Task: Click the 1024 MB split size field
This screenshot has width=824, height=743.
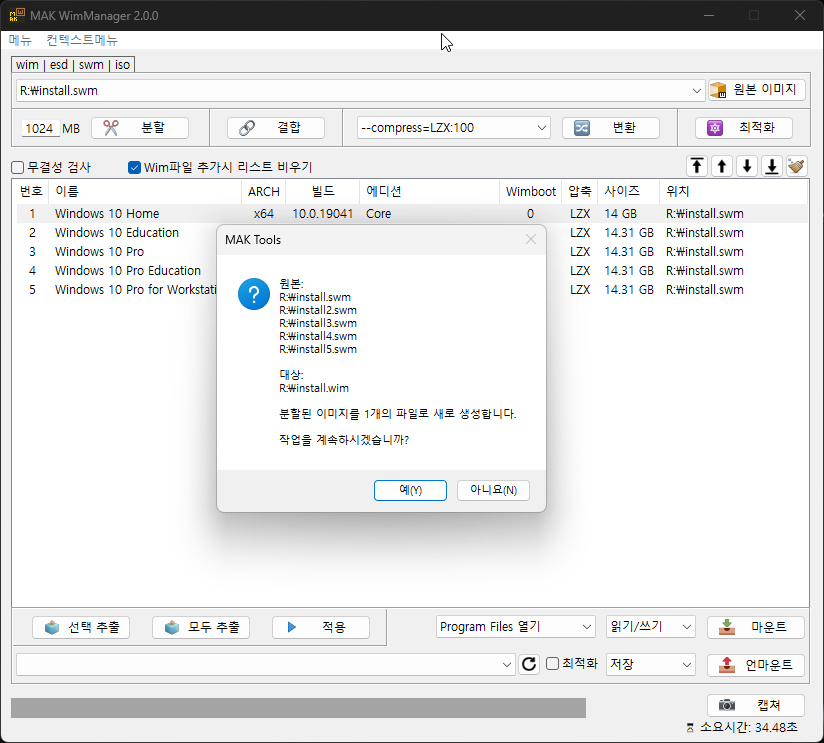Action: pyautogui.click(x=40, y=128)
